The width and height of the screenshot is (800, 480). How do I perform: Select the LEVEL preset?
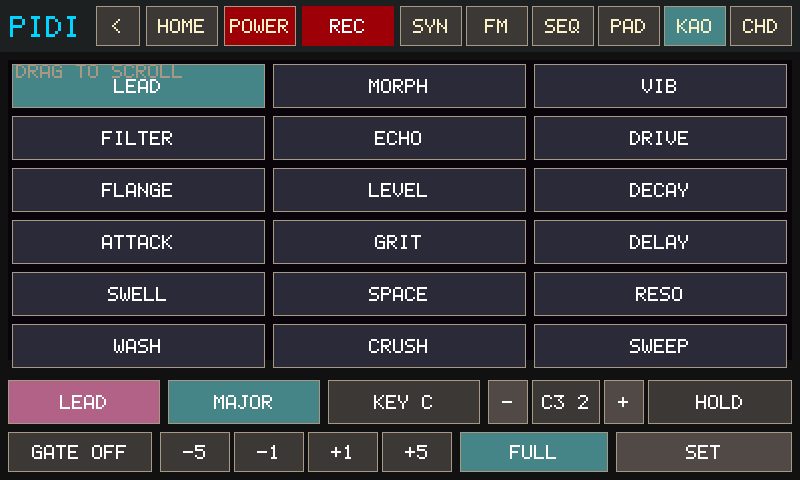(x=399, y=190)
